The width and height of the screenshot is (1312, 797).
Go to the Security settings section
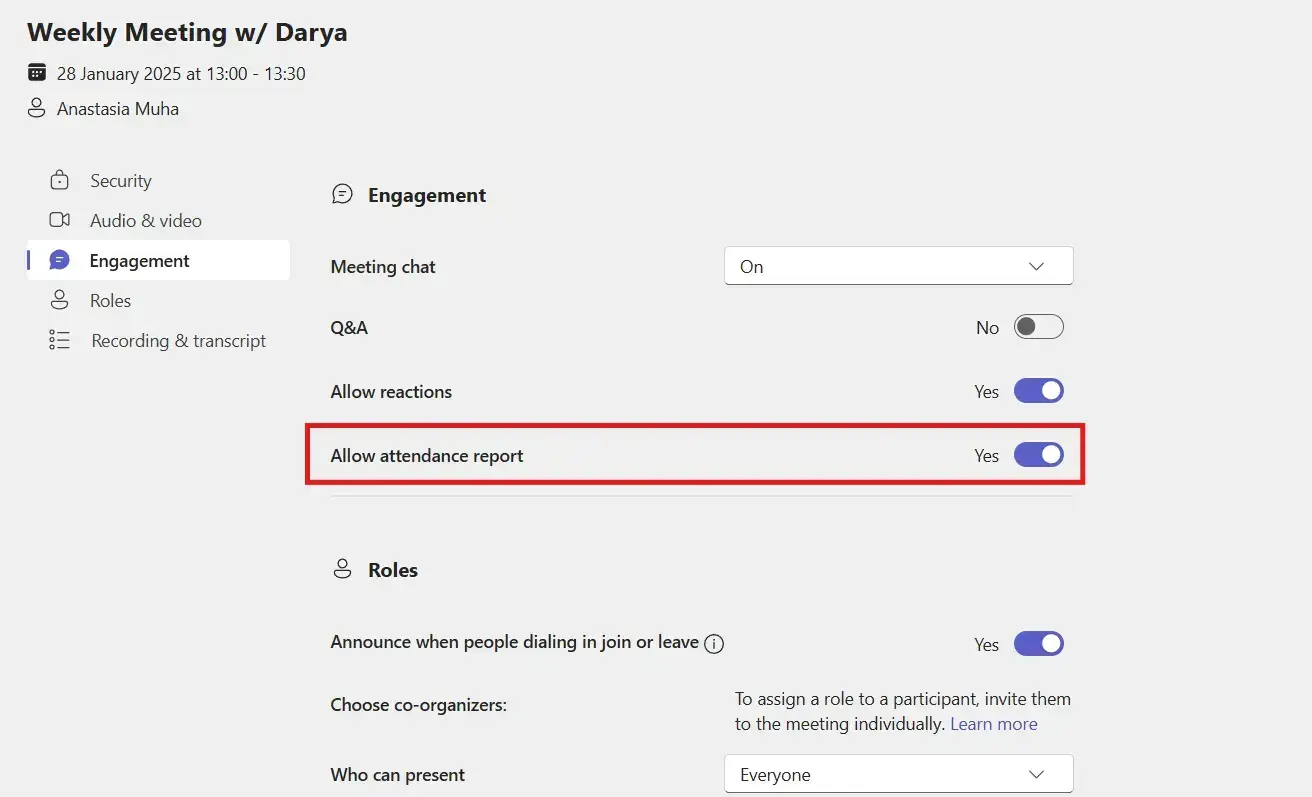coord(121,181)
